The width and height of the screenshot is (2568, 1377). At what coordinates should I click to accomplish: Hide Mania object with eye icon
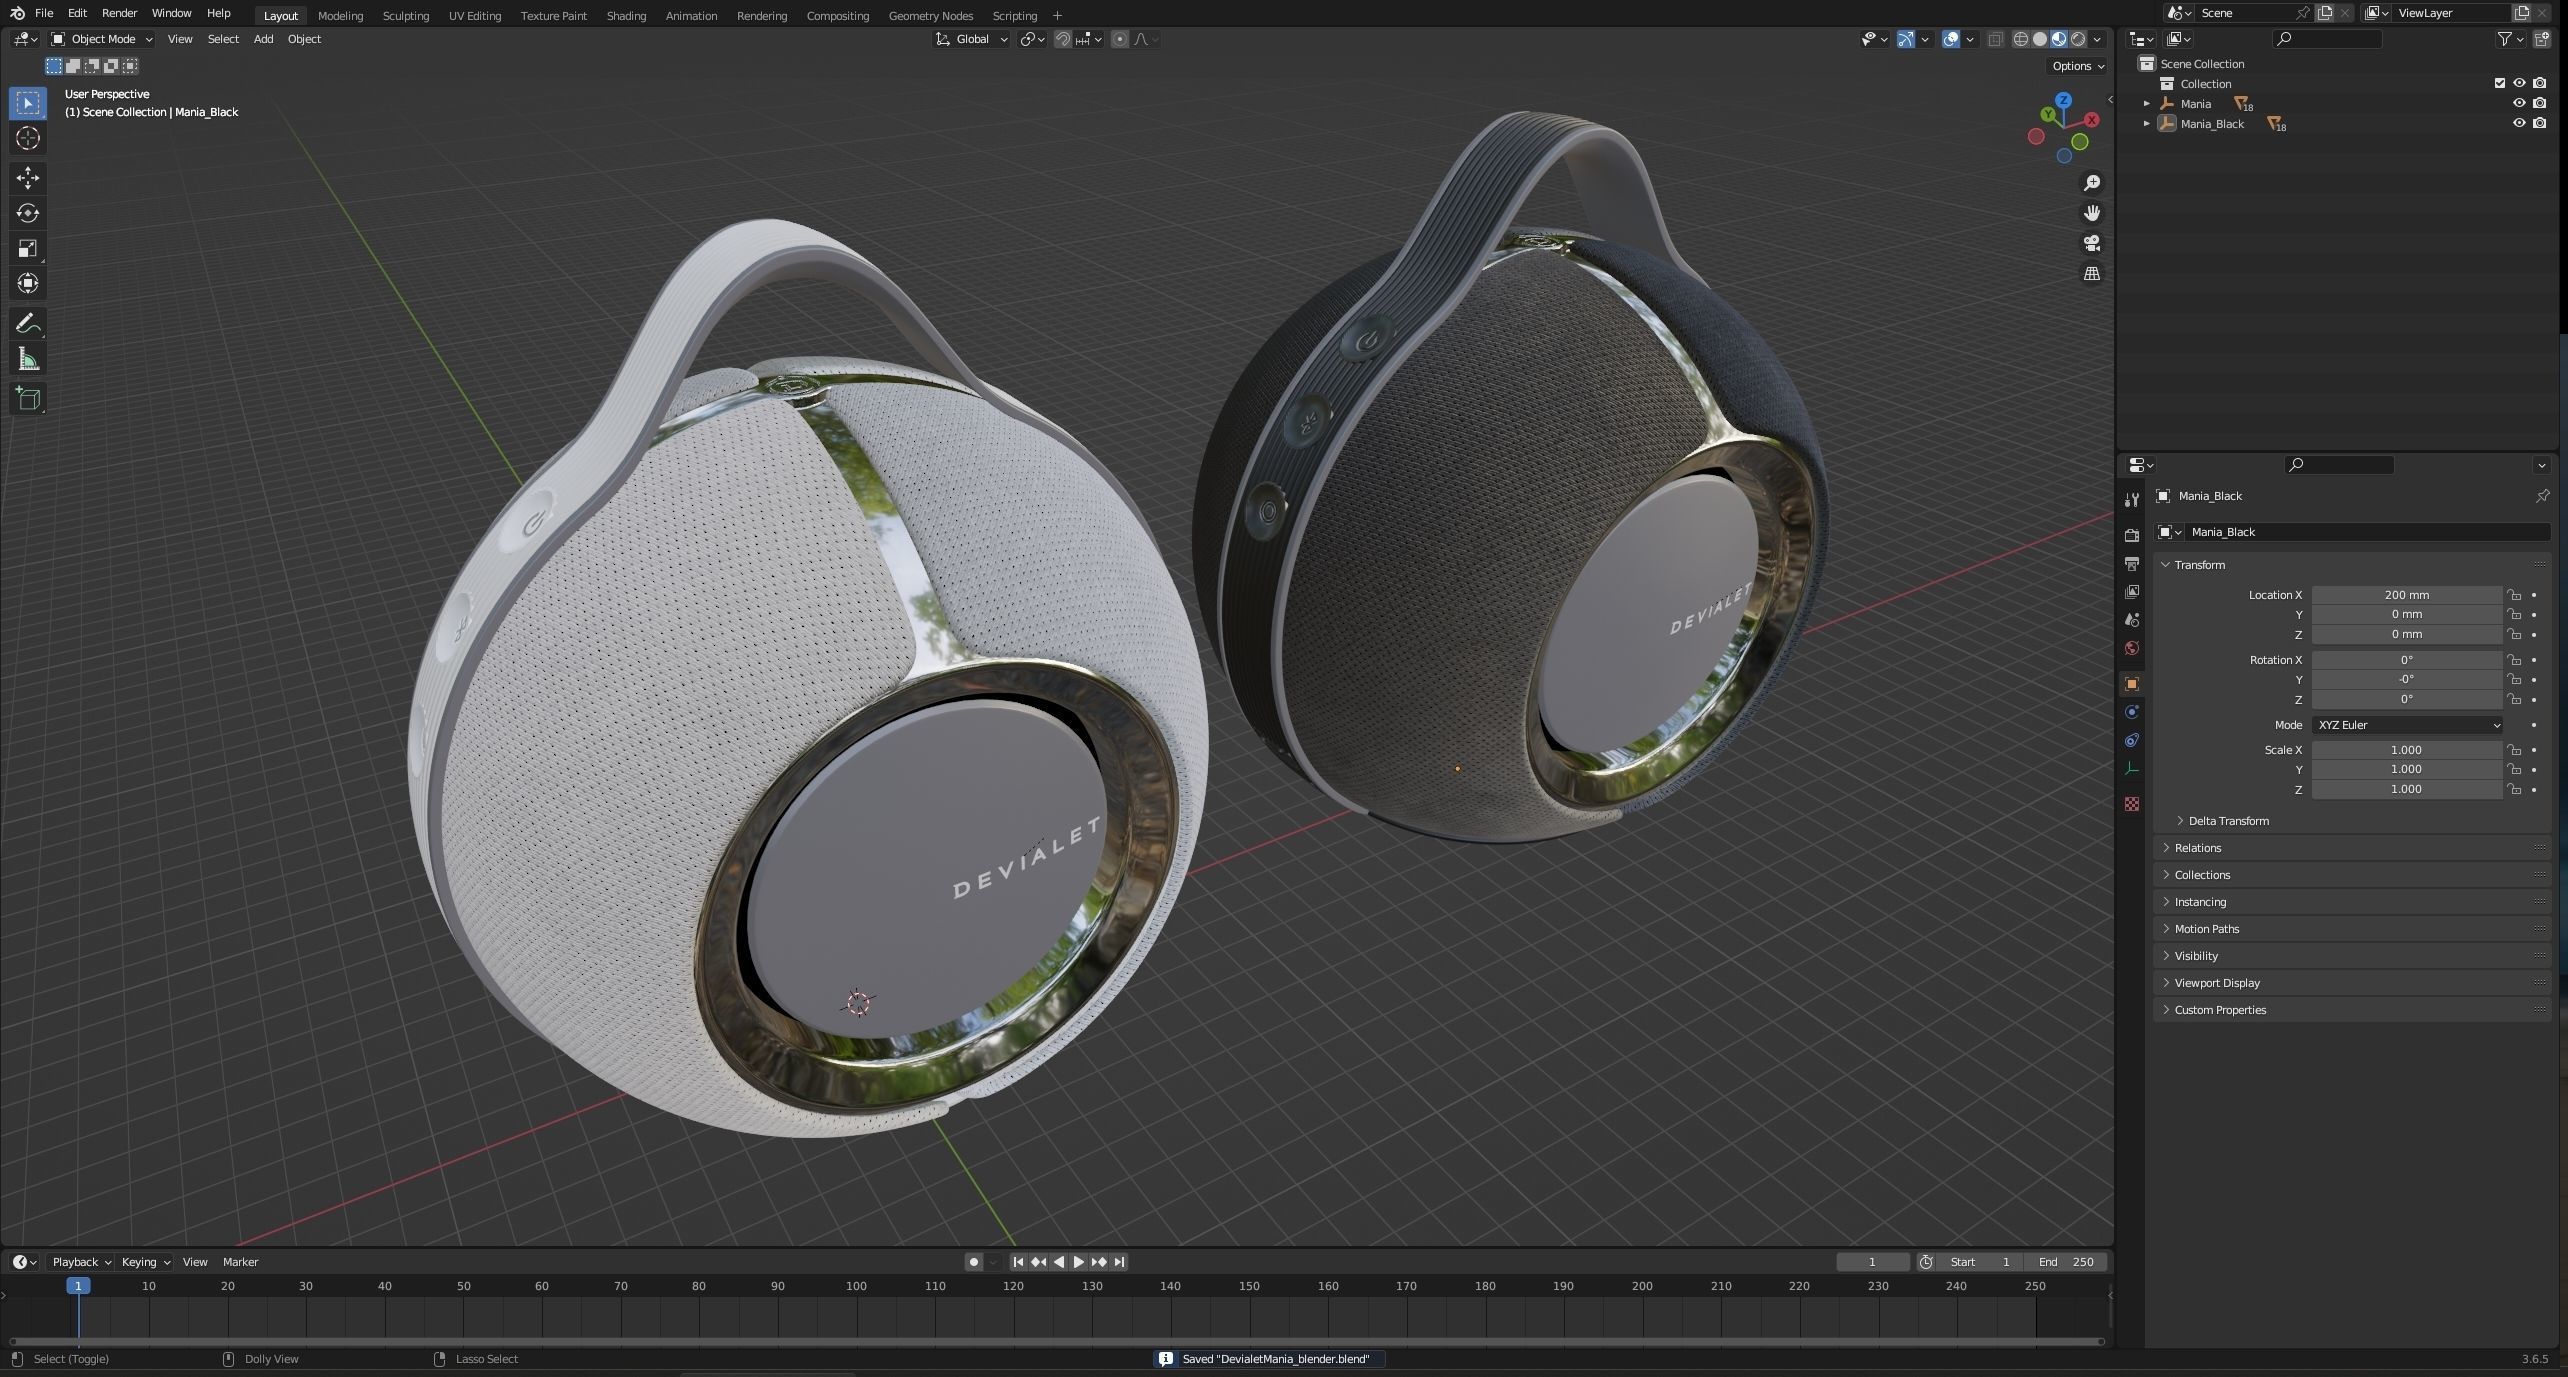point(2519,103)
